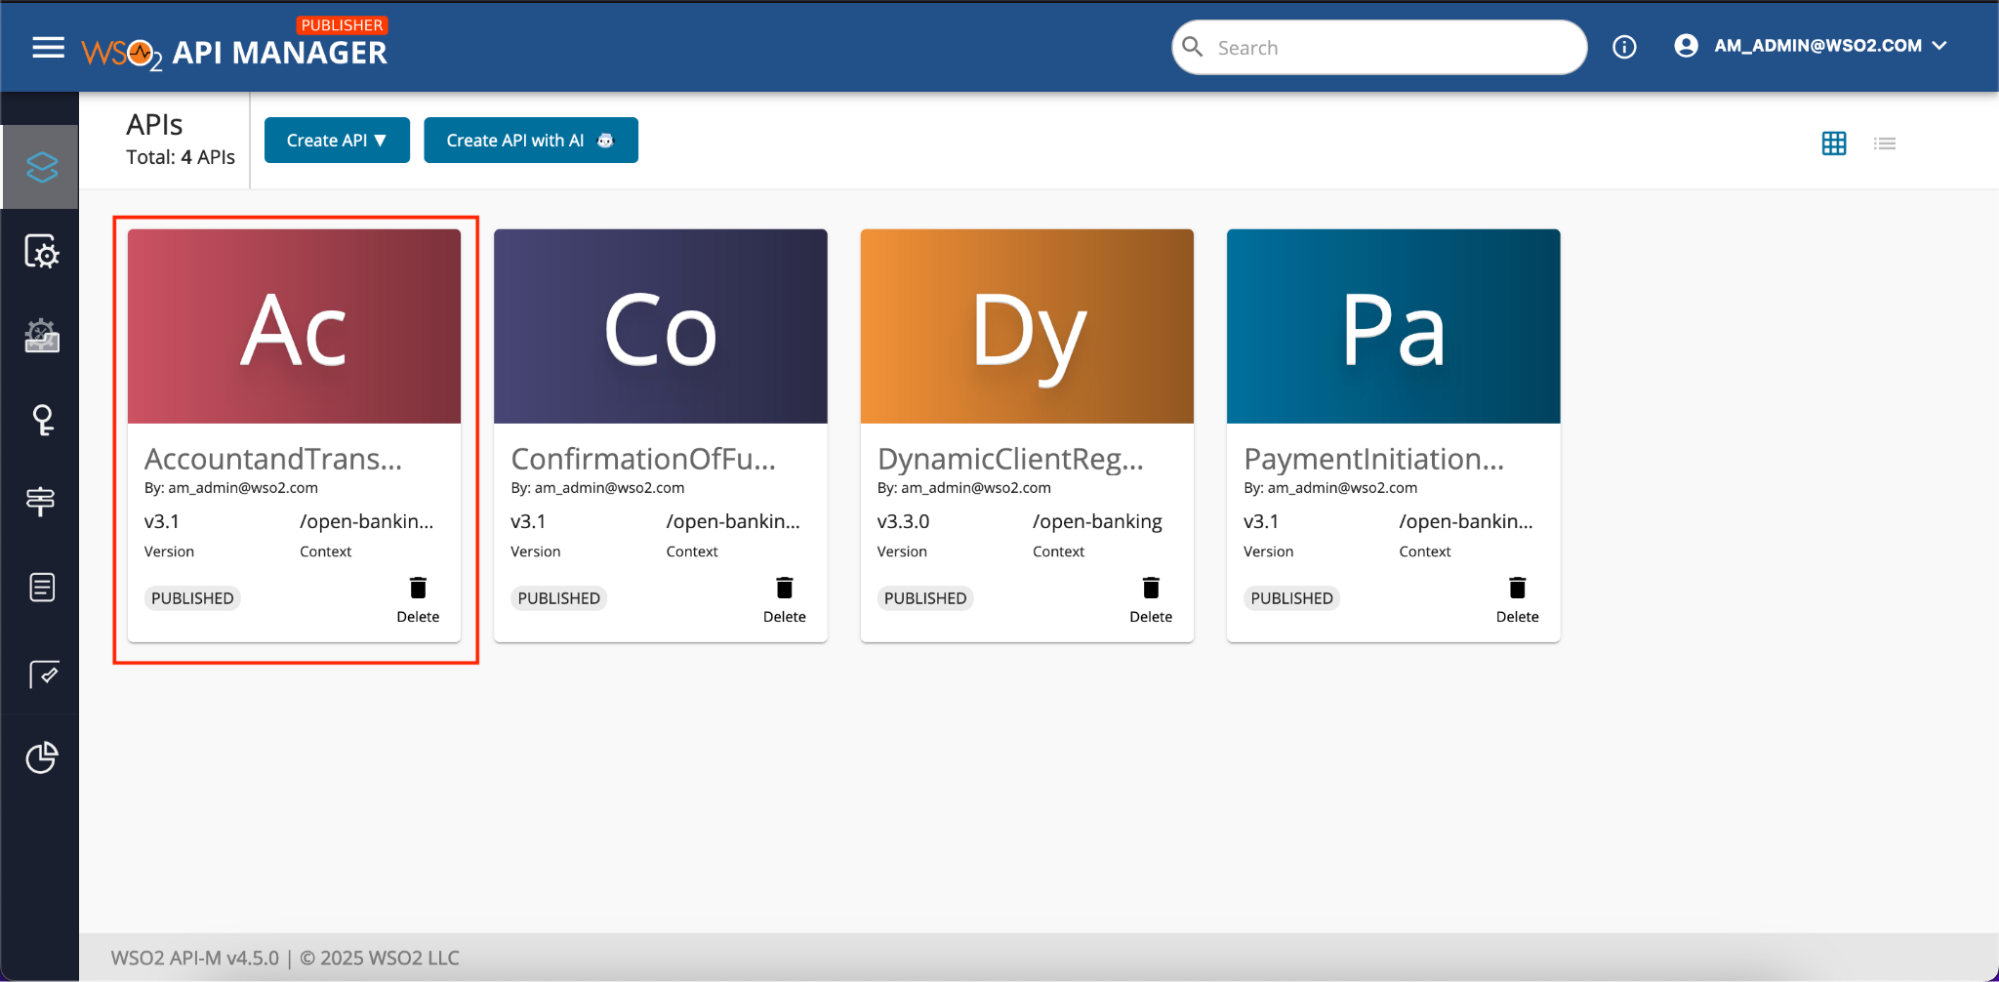Focus the Search input field
The height and width of the screenshot is (982, 1999).
(x=1379, y=47)
